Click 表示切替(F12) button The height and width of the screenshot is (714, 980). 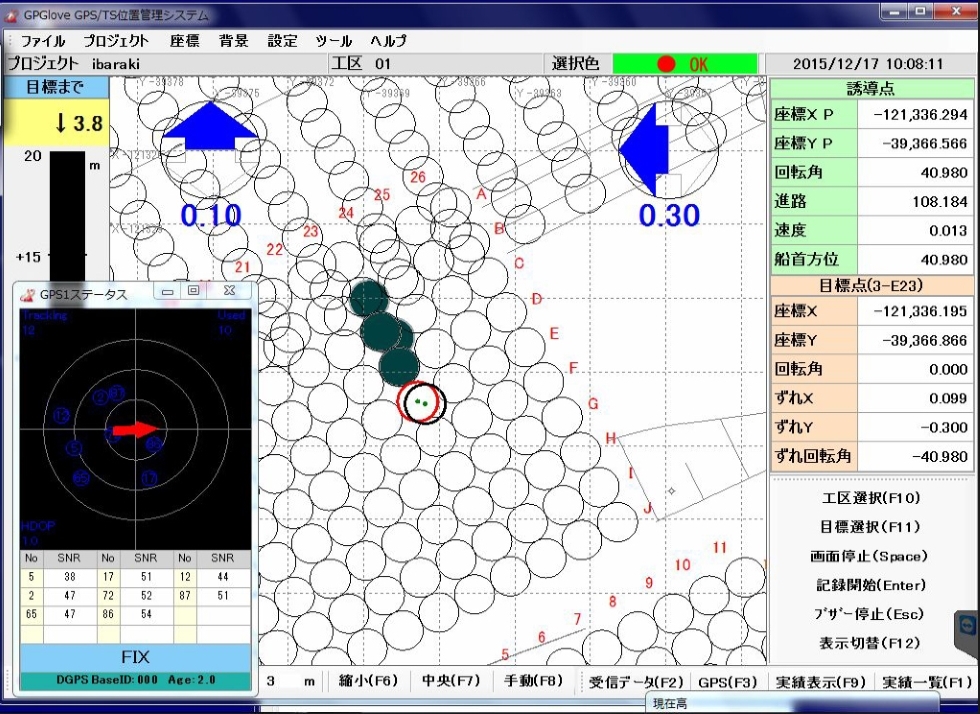pyautogui.click(x=869, y=643)
